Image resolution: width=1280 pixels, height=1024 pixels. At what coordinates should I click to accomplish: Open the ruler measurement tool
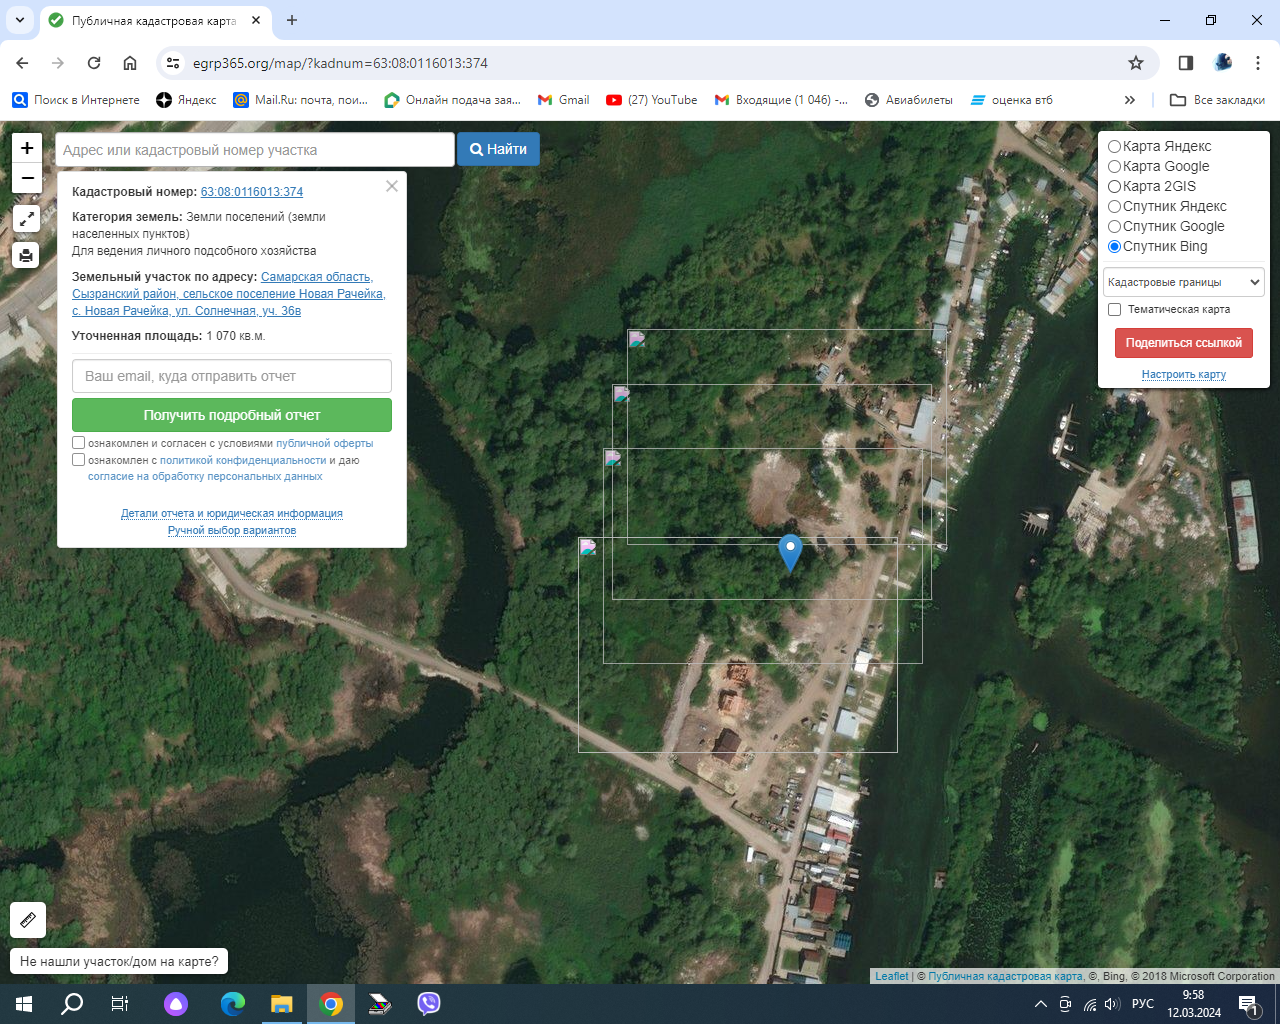28,920
